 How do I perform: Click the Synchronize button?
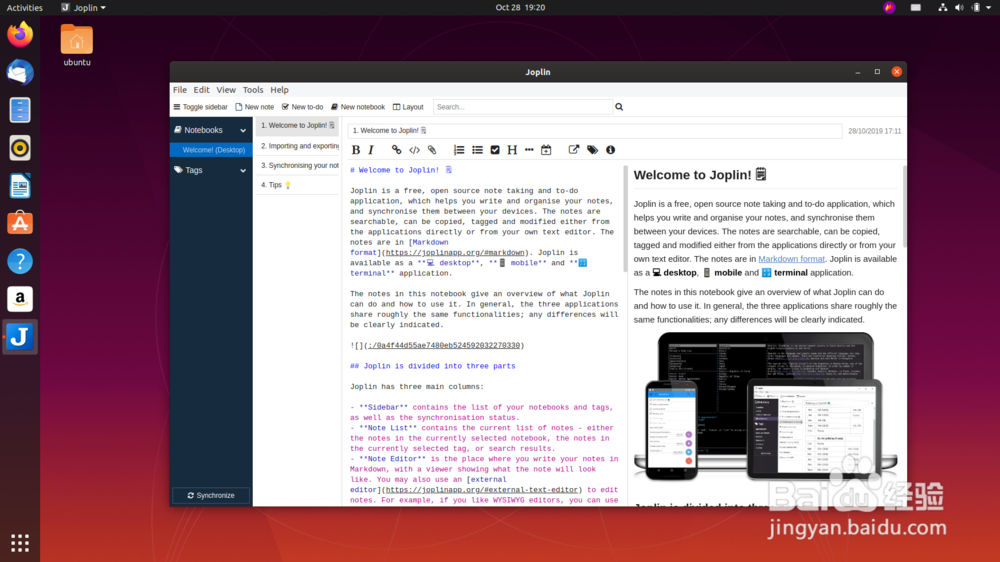point(211,496)
